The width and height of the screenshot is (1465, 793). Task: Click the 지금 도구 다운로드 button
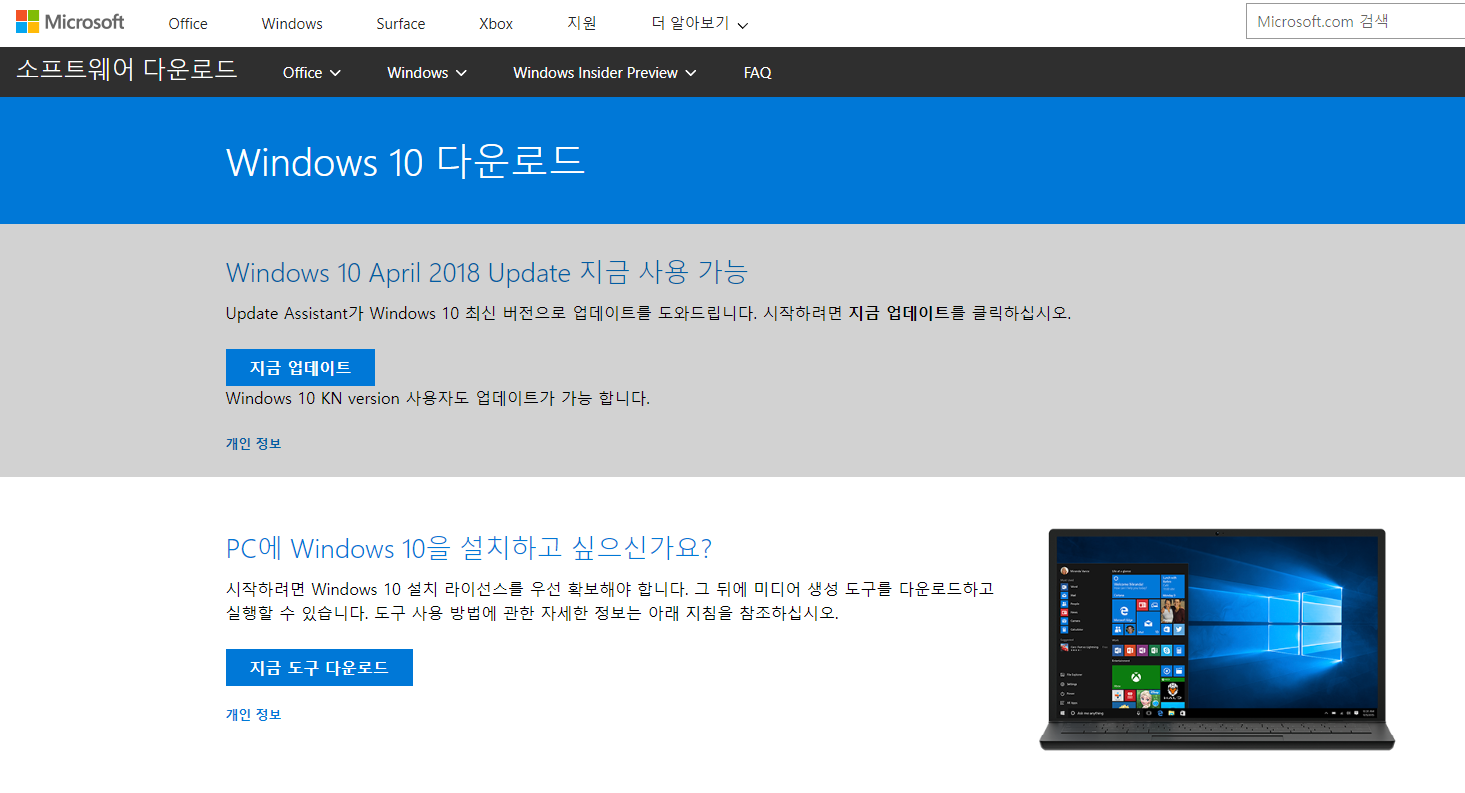coord(319,668)
